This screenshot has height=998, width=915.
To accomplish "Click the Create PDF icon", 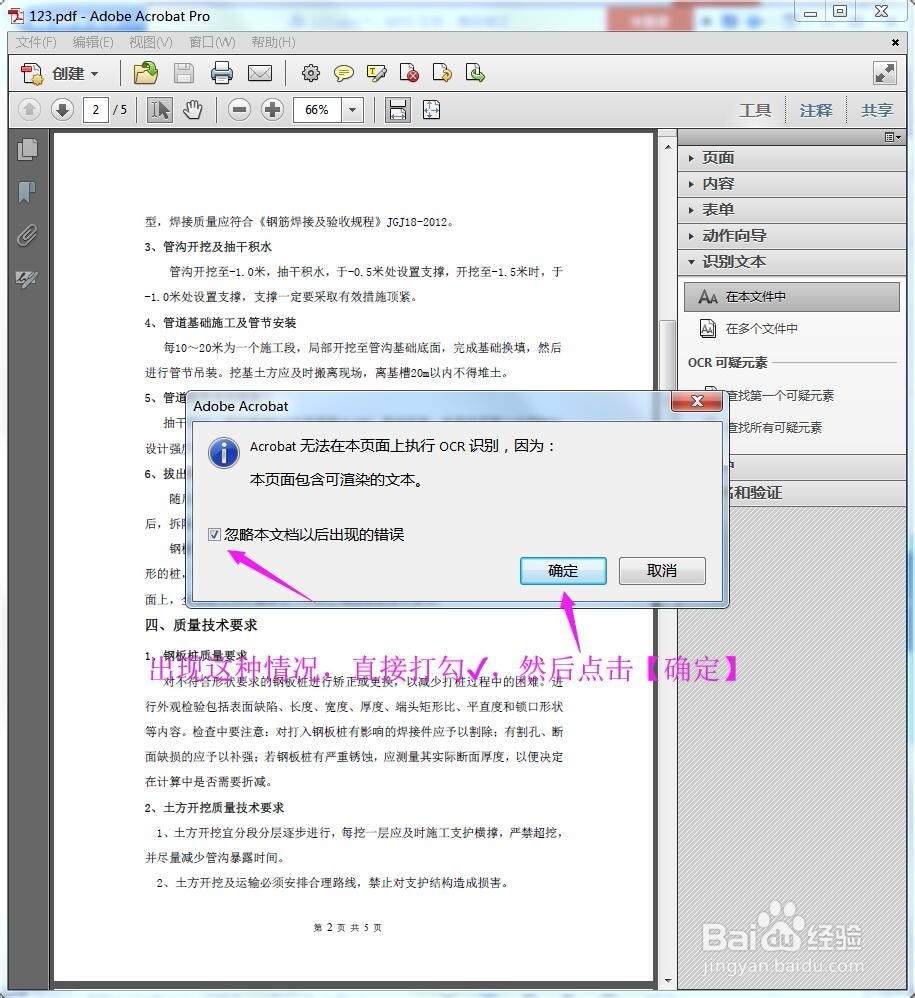I will pos(32,74).
